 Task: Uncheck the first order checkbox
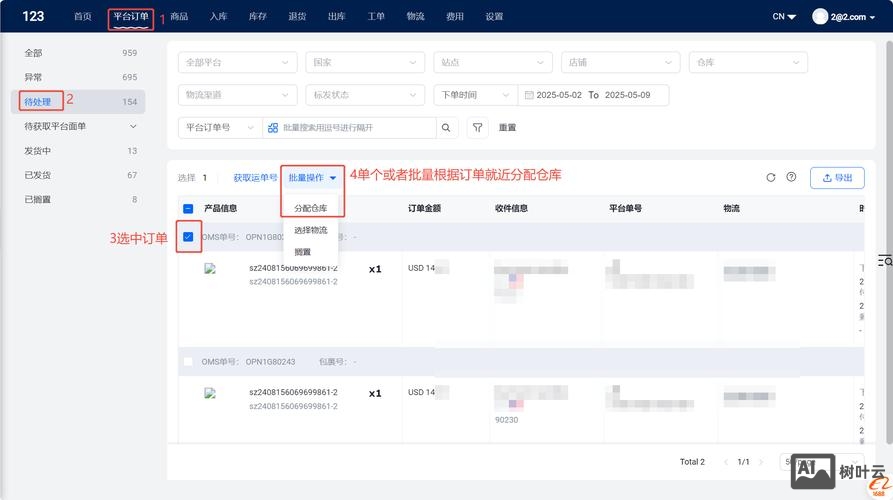click(x=188, y=236)
